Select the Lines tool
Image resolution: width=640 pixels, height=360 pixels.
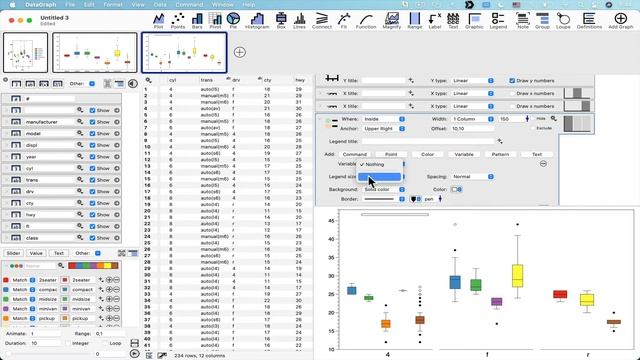click(299, 20)
